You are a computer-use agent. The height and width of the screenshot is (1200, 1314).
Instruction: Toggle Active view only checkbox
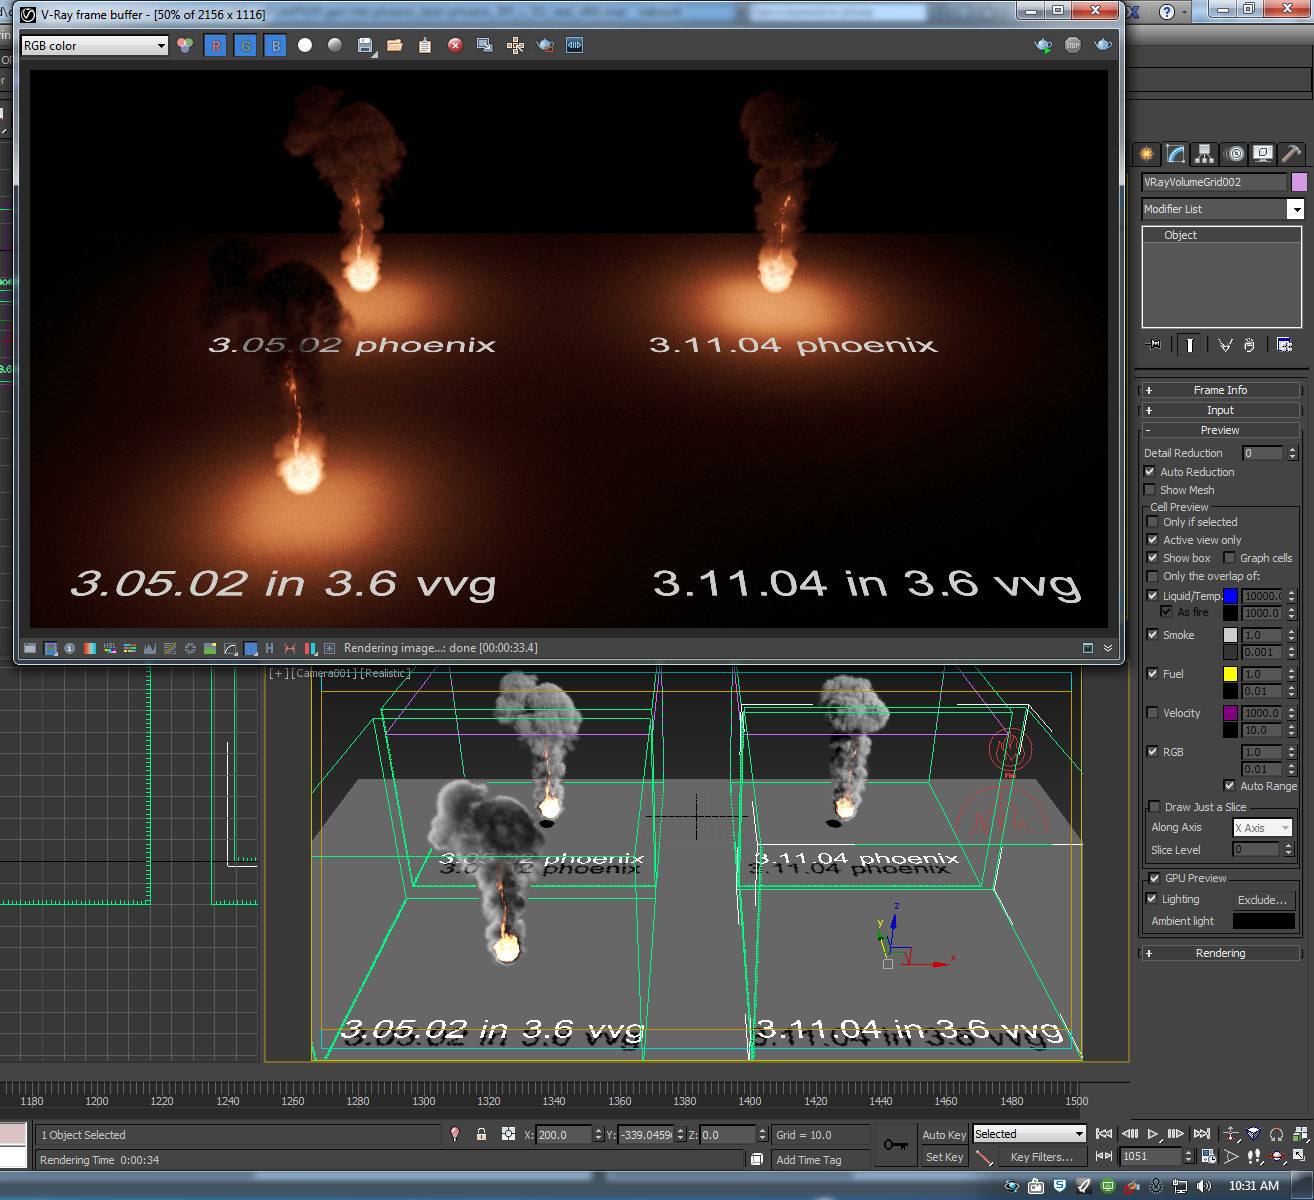(1153, 540)
